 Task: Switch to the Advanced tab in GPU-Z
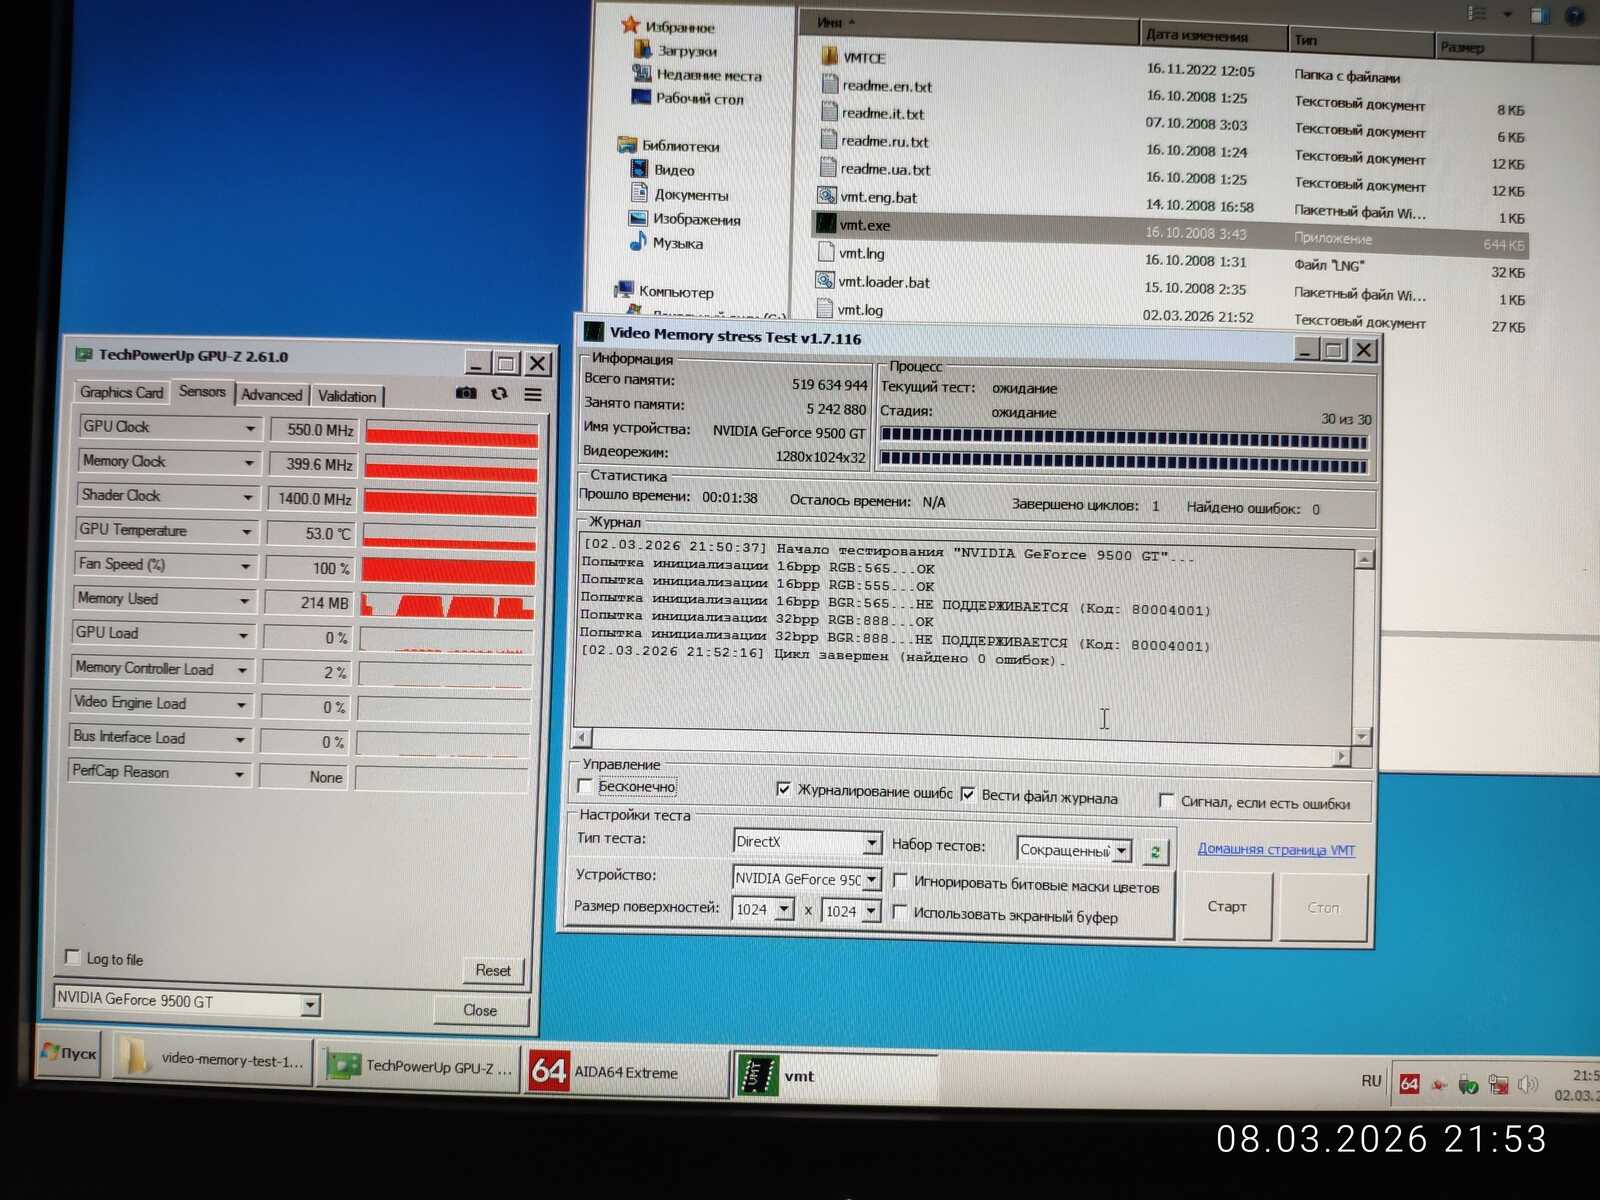[x=271, y=395]
